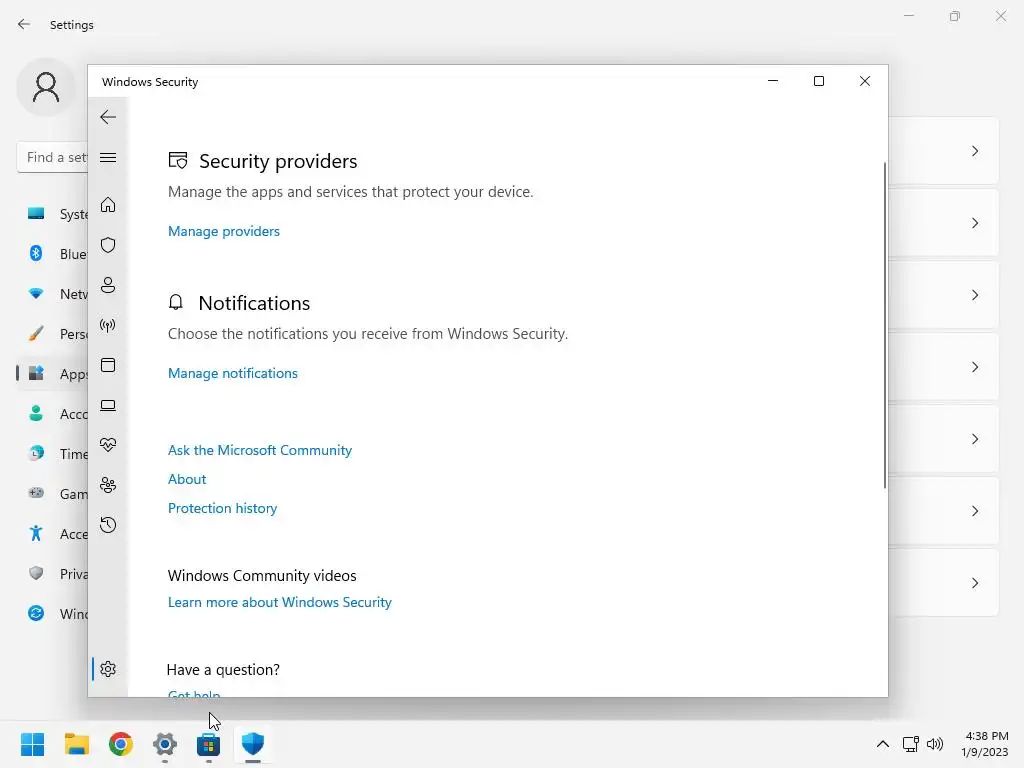
Task: Expand fifth Settings row chevron
Action: [x=975, y=439]
